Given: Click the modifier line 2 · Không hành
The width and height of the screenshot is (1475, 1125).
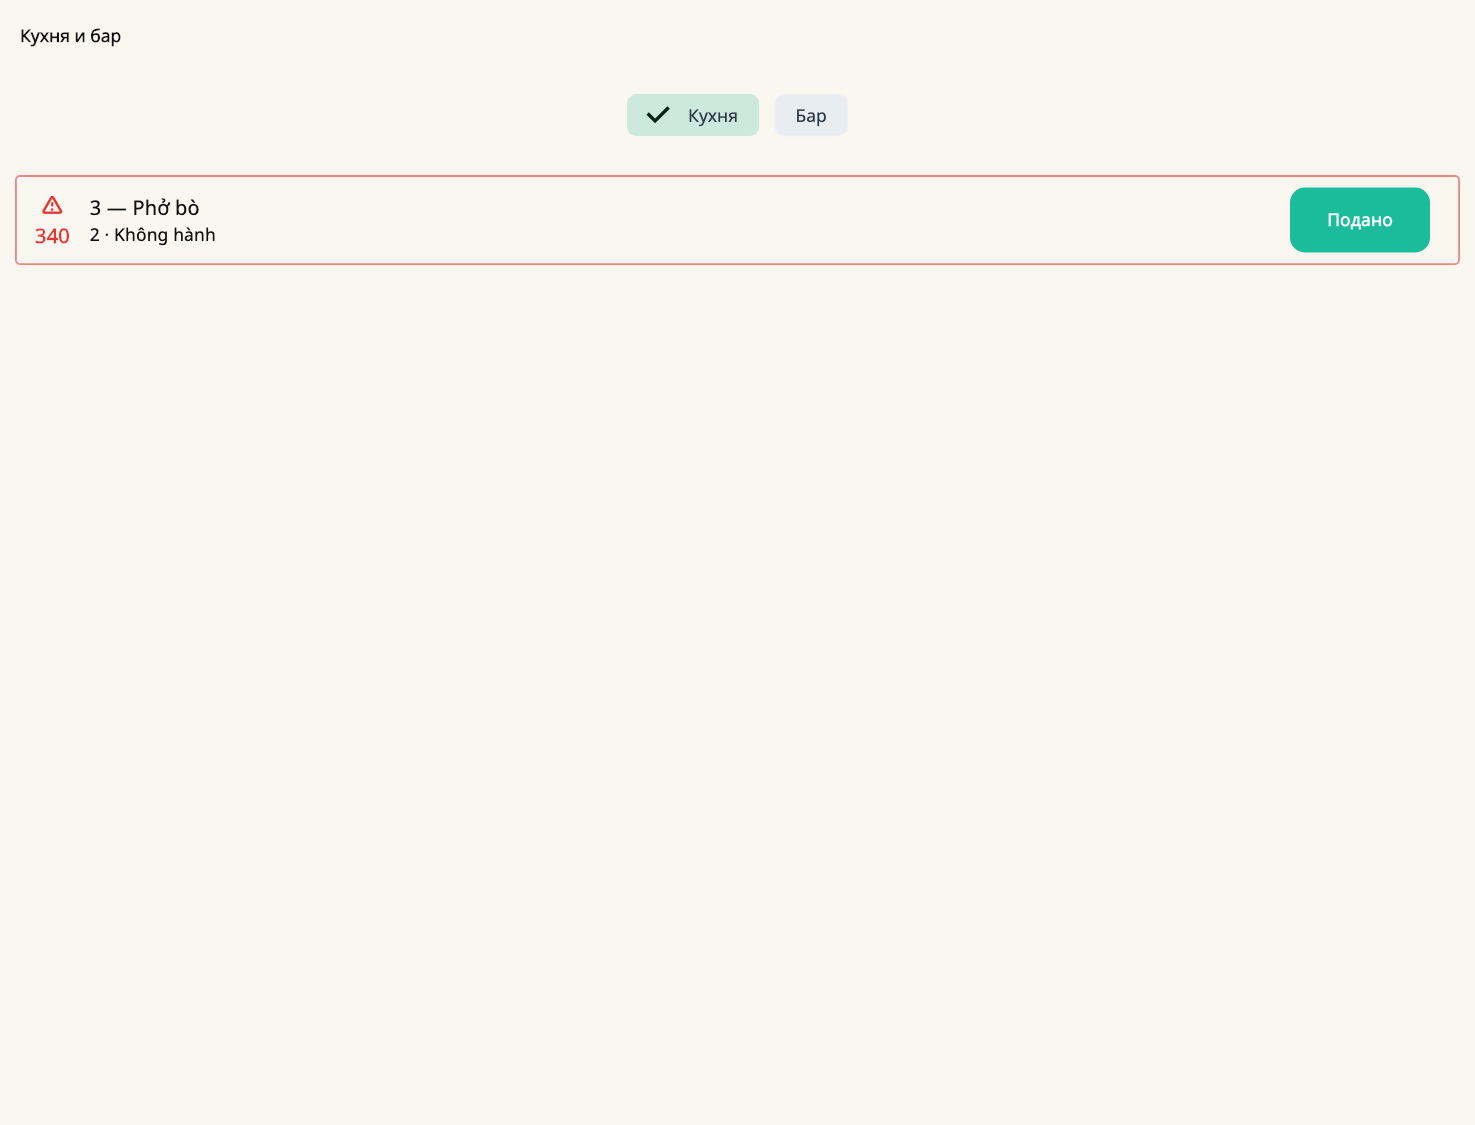Looking at the screenshot, I should tap(153, 235).
